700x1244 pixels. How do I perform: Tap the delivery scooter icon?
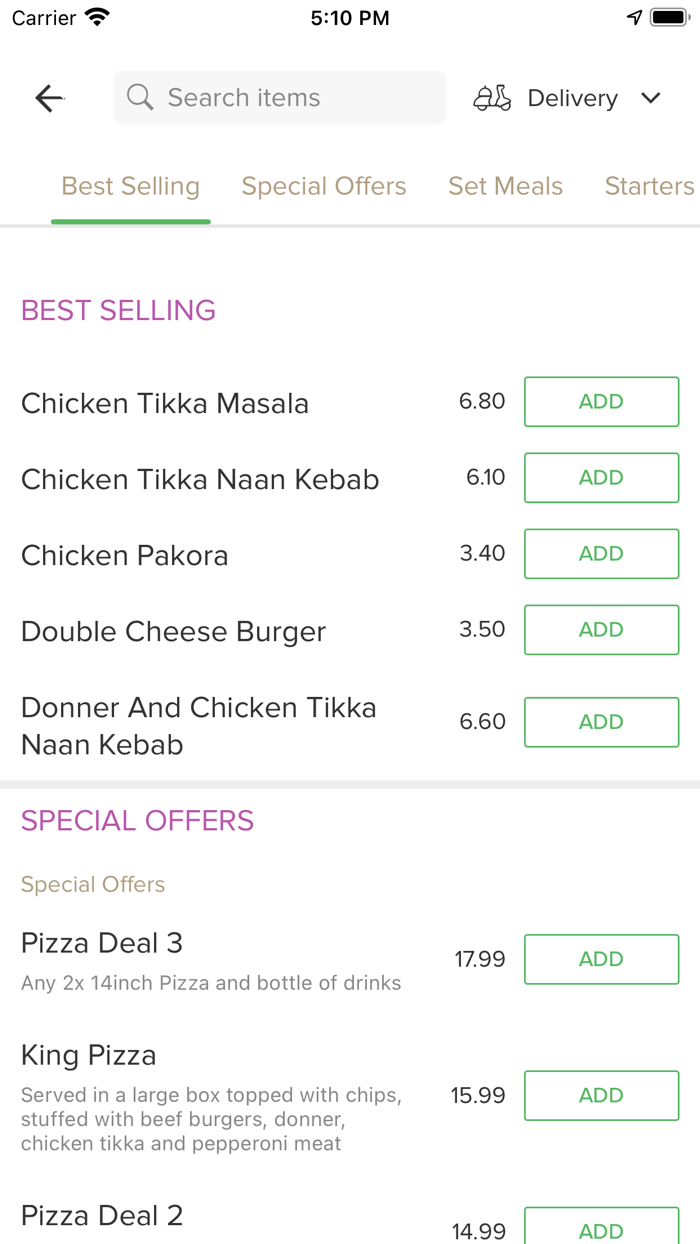(492, 98)
